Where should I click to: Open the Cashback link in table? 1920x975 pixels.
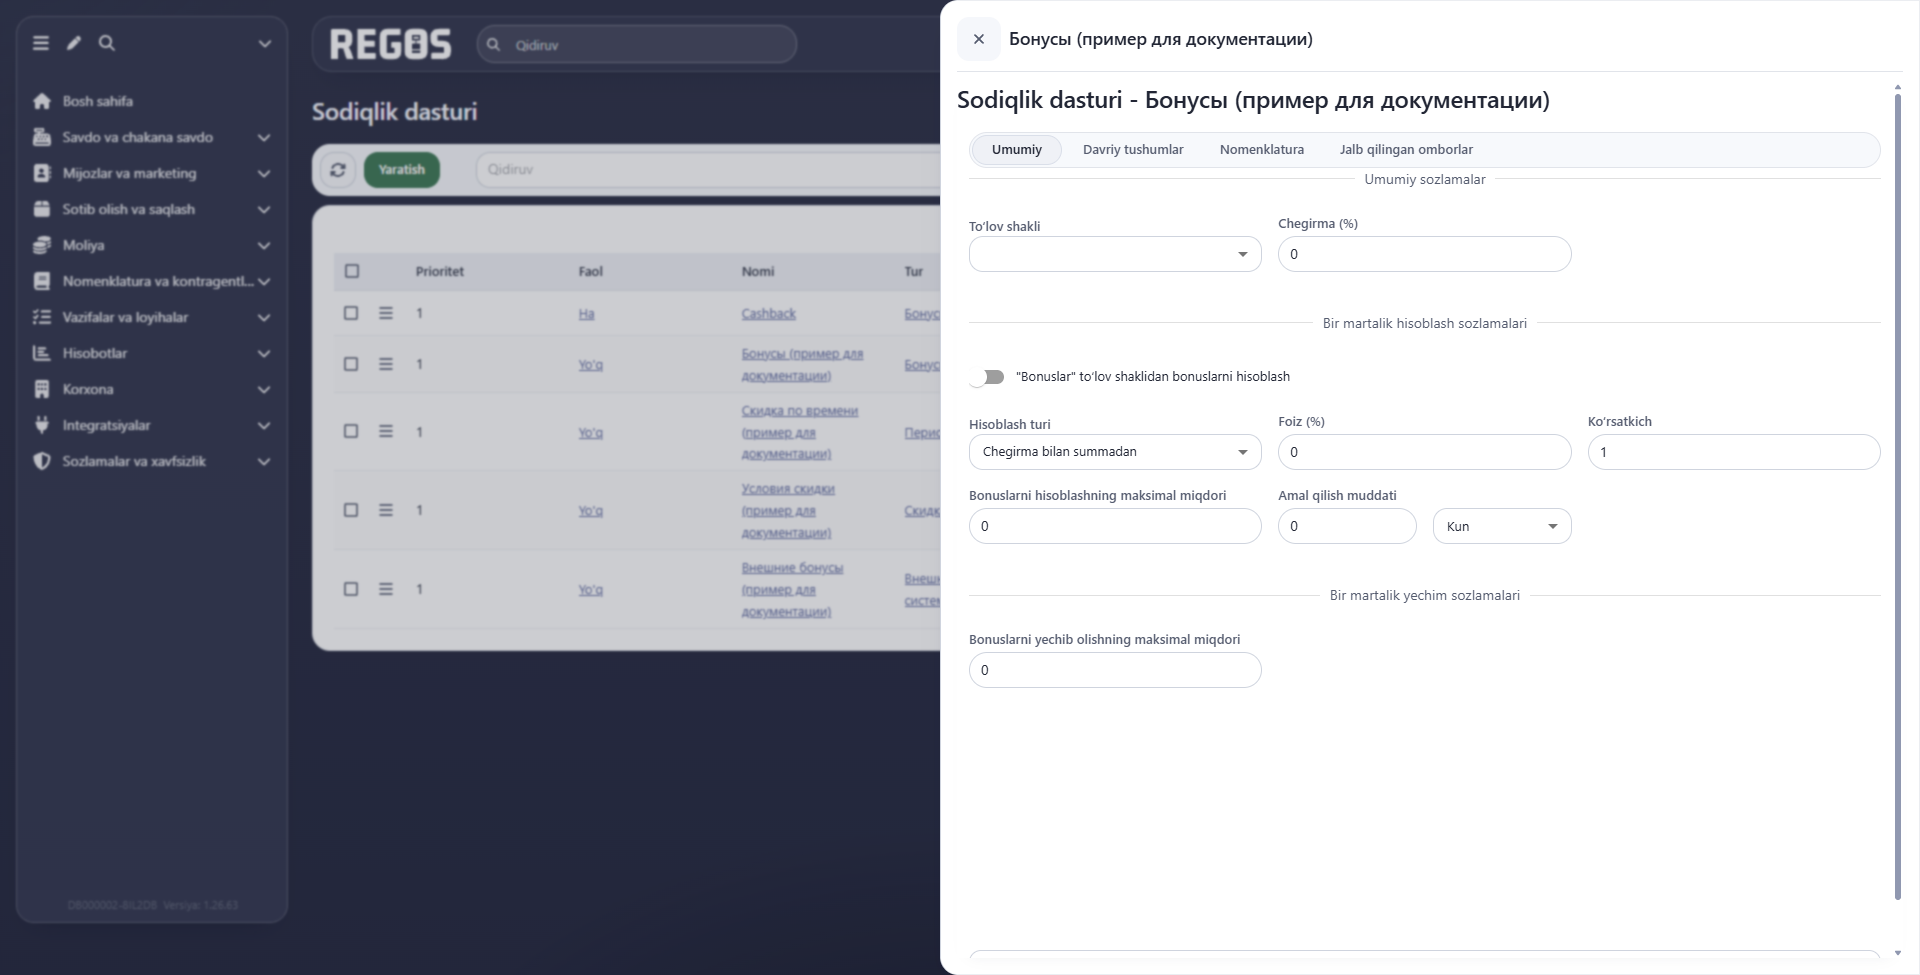[768, 314]
